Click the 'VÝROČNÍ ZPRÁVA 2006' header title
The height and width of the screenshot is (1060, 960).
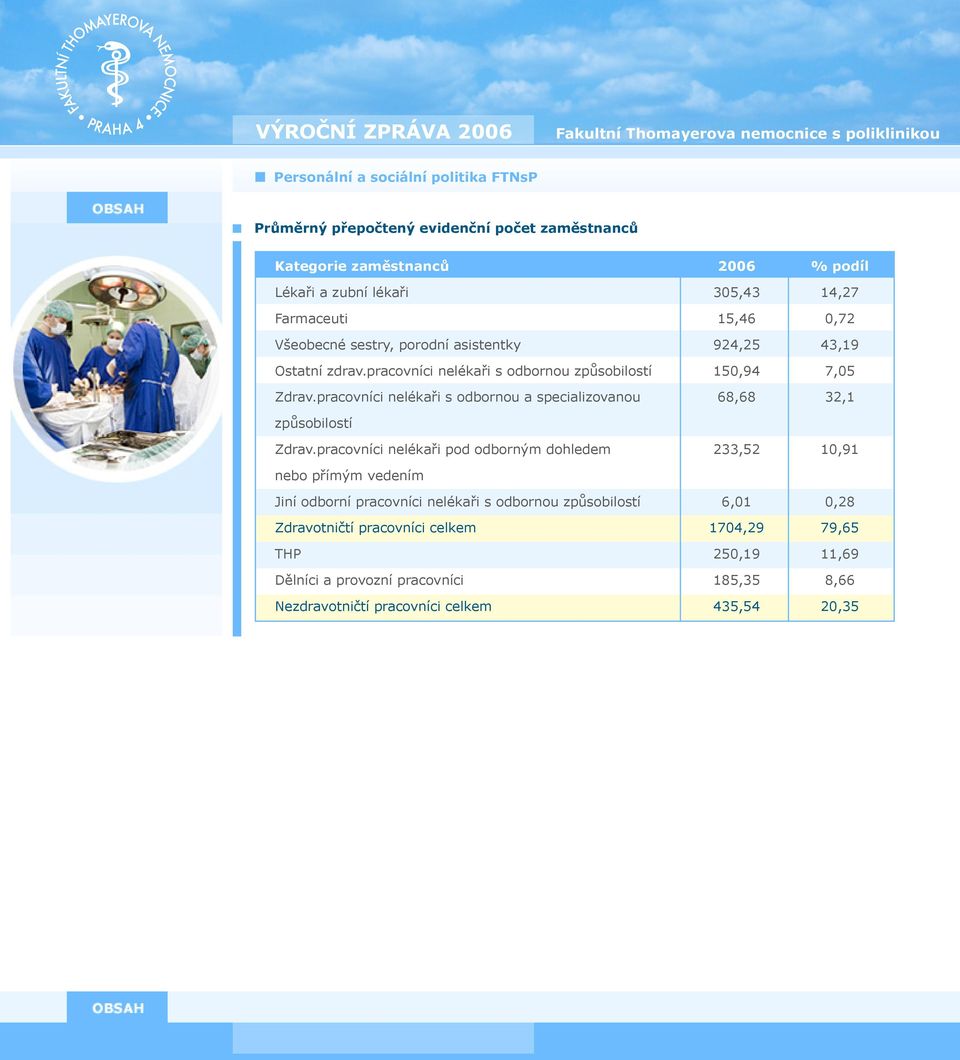coord(383,131)
